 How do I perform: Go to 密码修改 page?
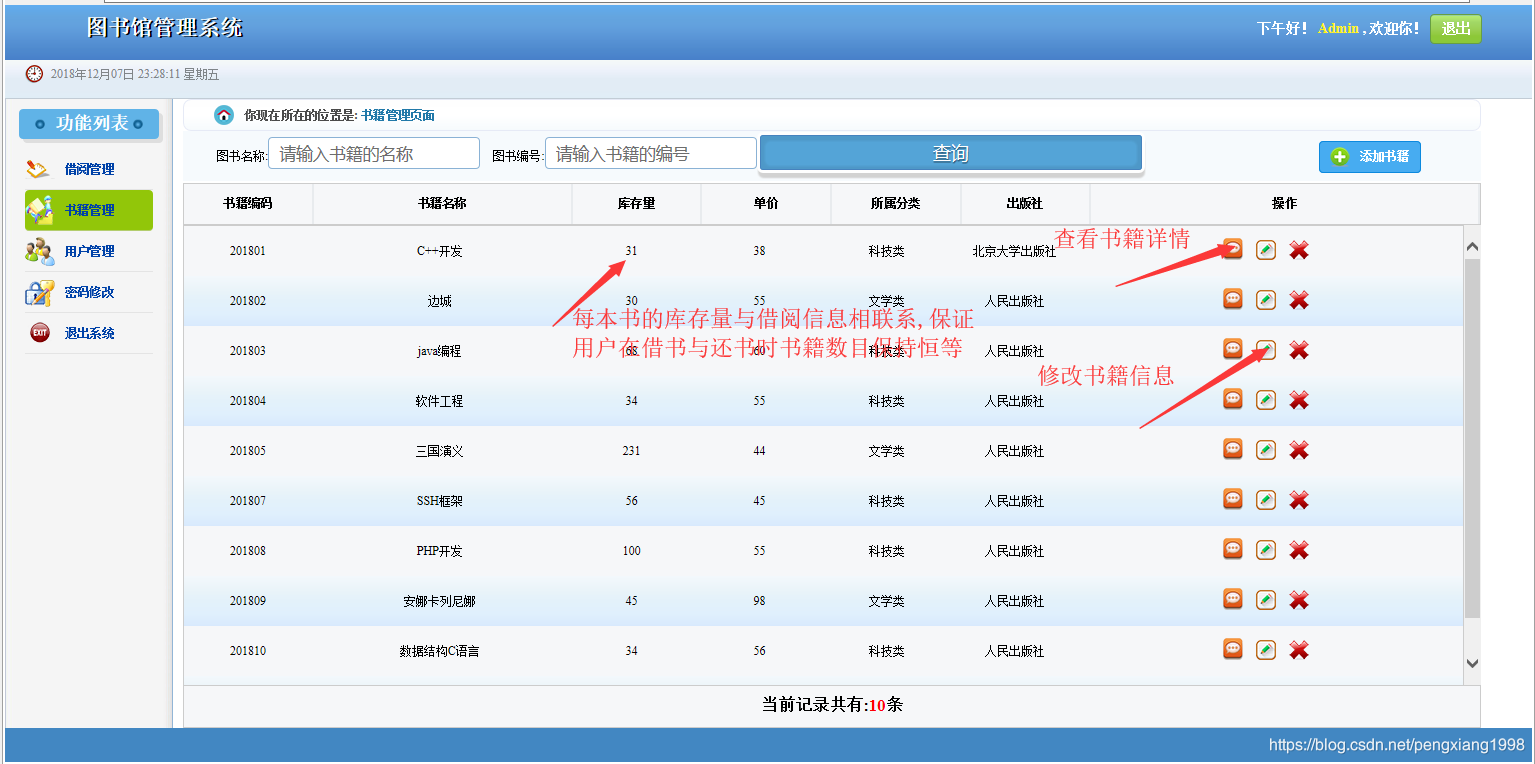[x=89, y=292]
